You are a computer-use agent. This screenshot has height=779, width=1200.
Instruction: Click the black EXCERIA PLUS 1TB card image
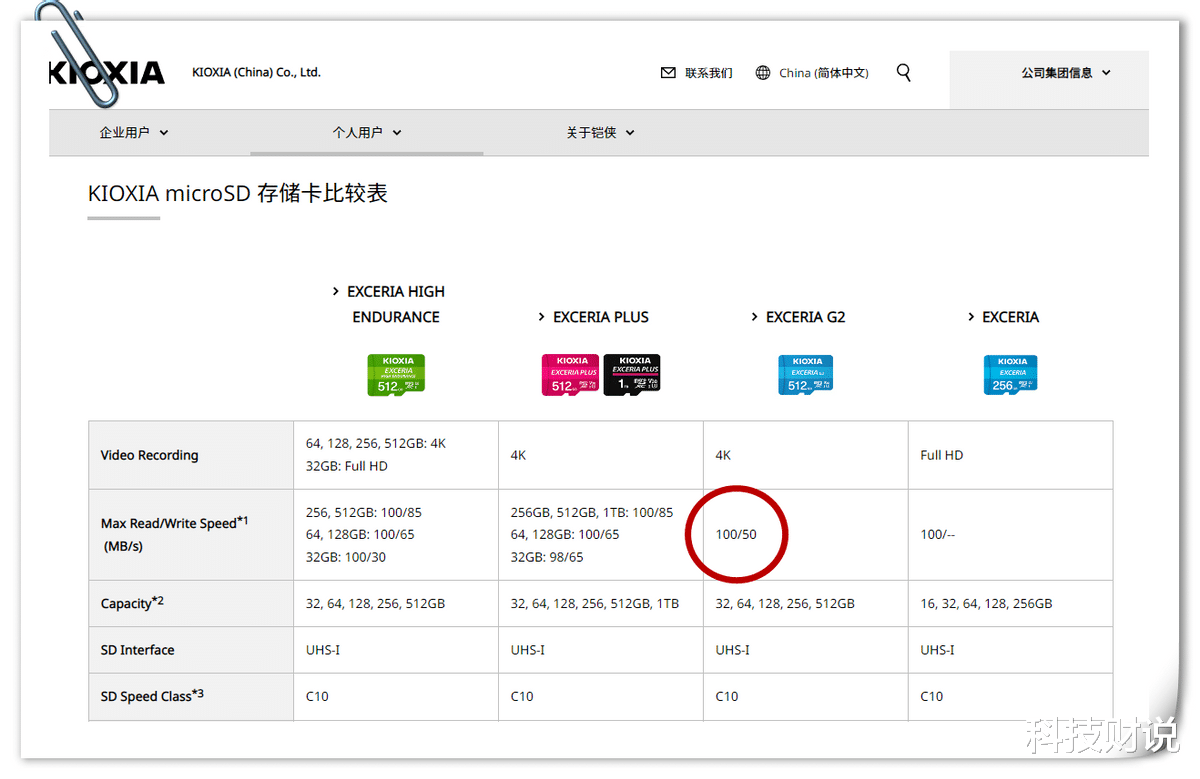[x=632, y=374]
